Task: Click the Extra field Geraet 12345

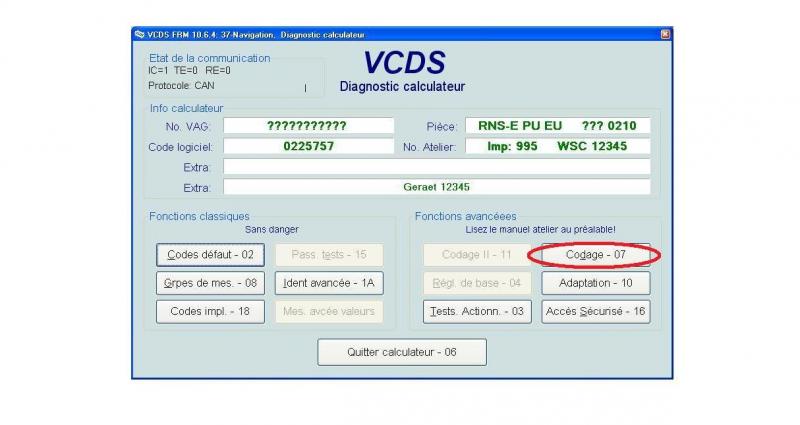Action: point(437,187)
